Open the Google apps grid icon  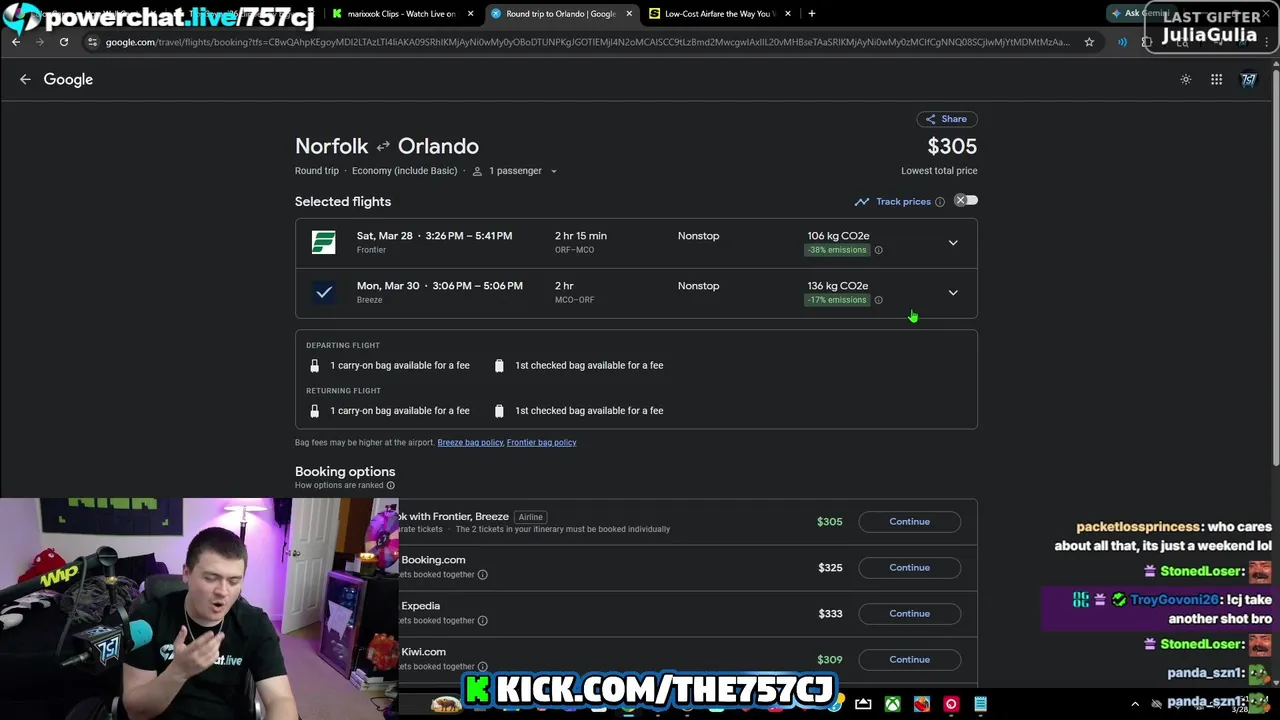[x=1216, y=79]
